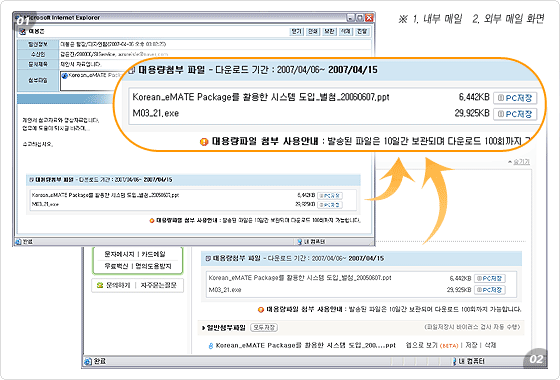
Task: Click the orange 사용안내 notice icon in window 01
Action: pyautogui.click(x=151, y=220)
